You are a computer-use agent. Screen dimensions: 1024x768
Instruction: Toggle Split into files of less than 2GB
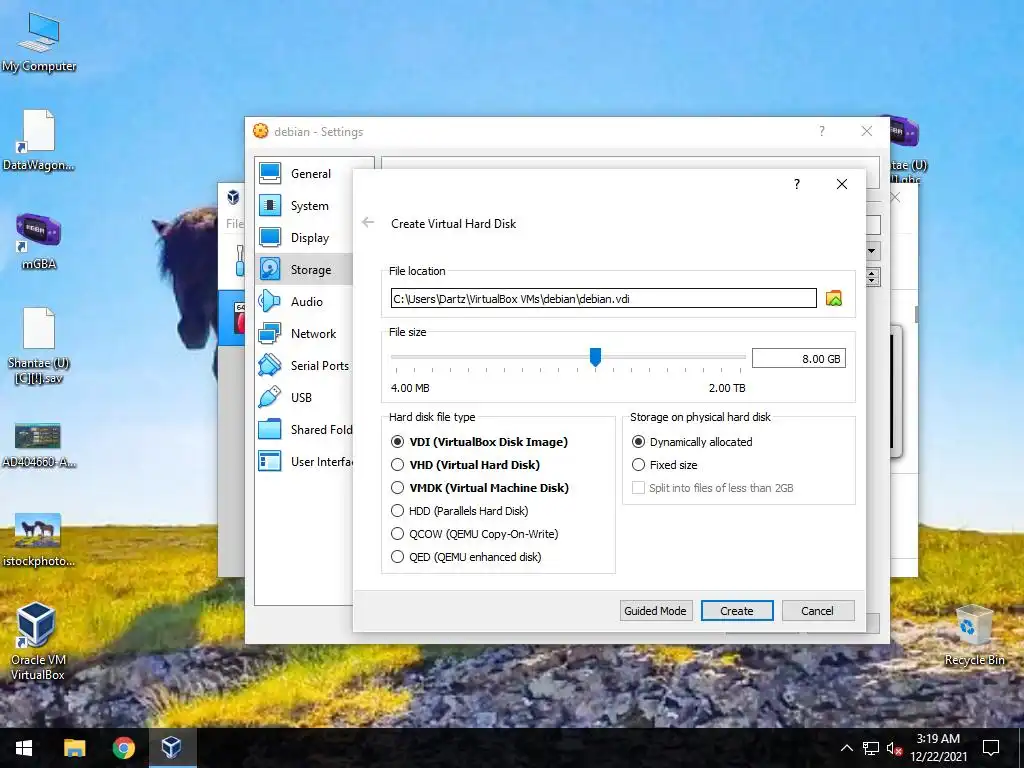point(712,488)
